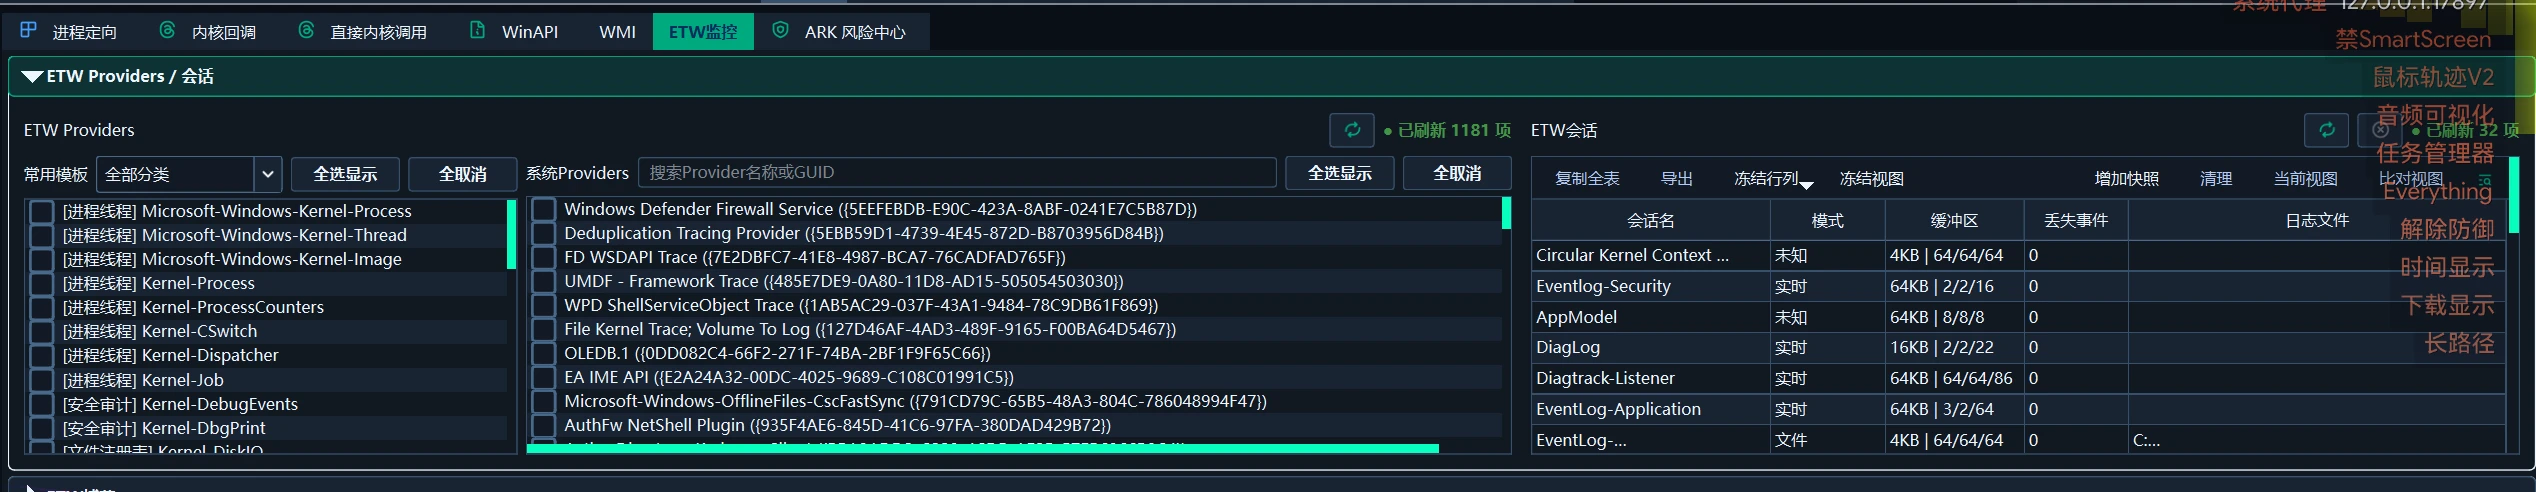
Task: Click the template list vertical scrollbar
Action: pos(512,236)
